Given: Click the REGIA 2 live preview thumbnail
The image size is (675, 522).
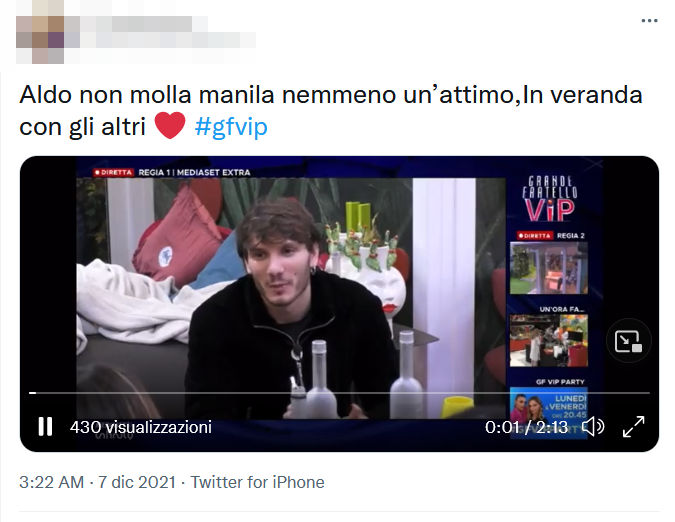Looking at the screenshot, I should pyautogui.click(x=548, y=268).
